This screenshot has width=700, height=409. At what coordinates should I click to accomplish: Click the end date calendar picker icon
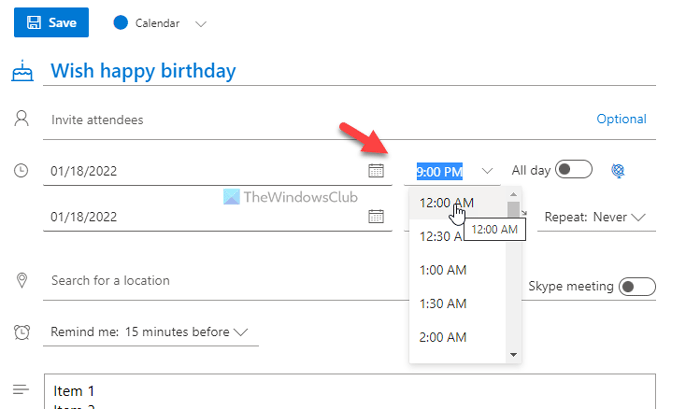377,216
